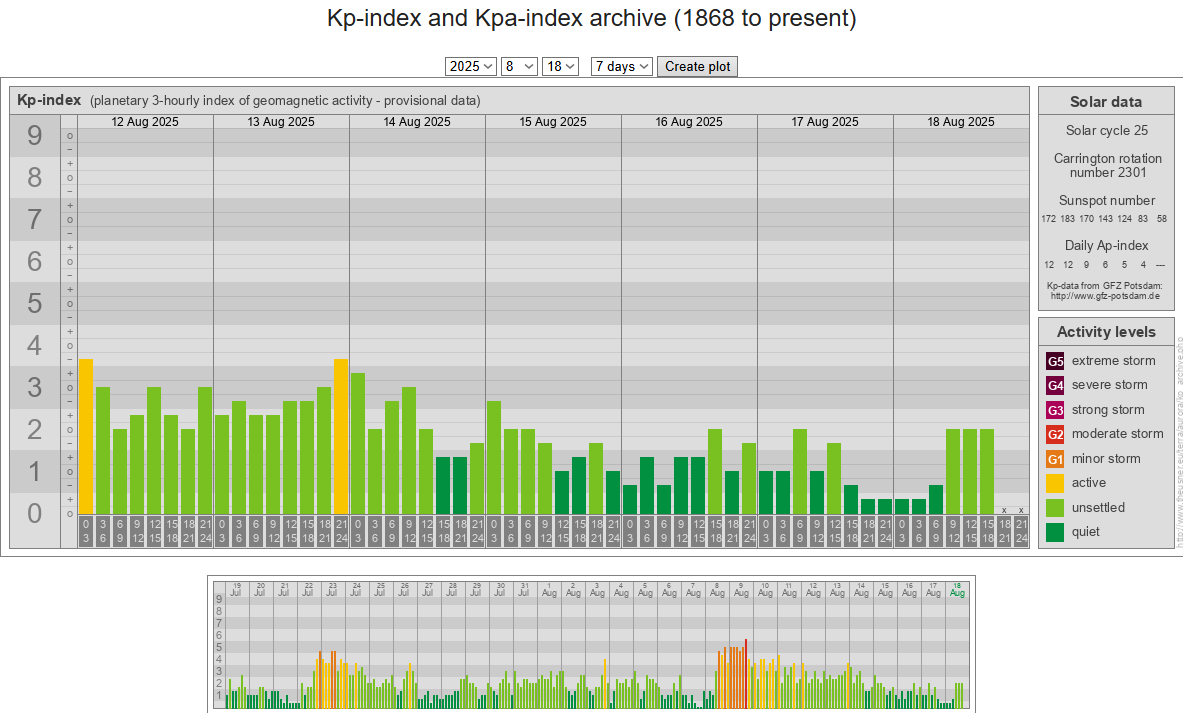Click the dark green quiet swatch

coord(1055,532)
